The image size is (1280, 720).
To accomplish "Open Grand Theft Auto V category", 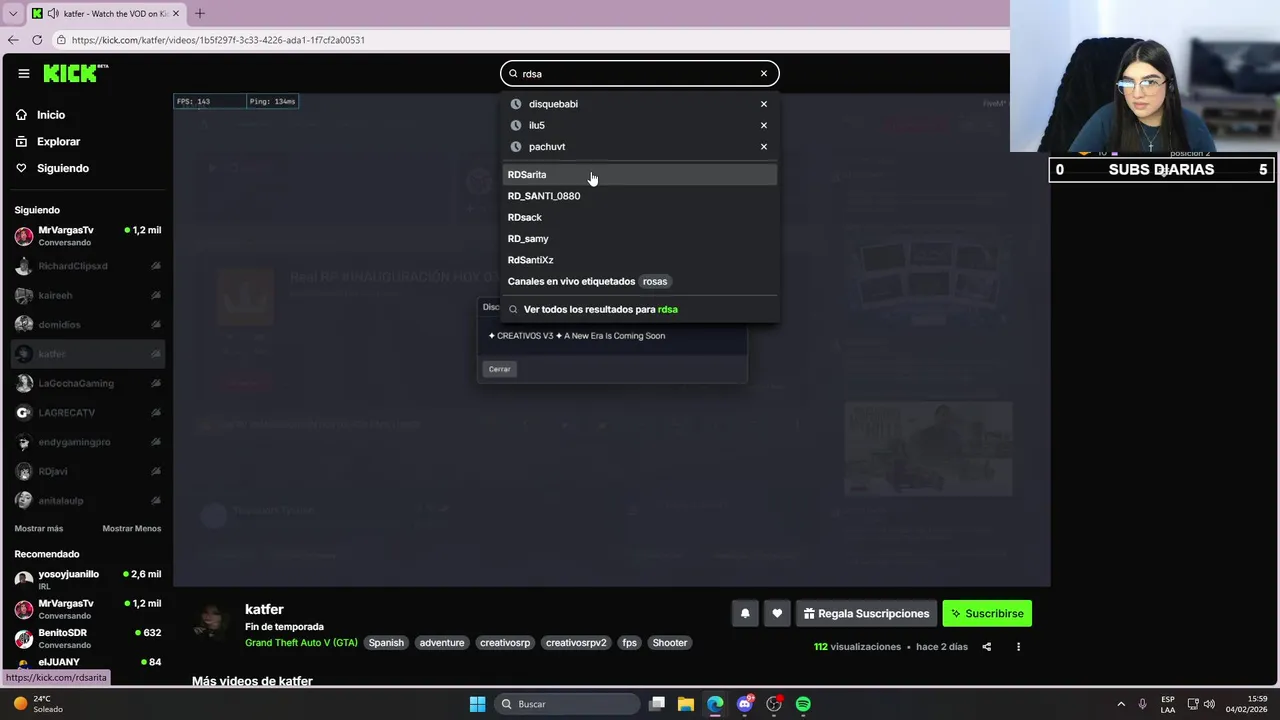I will [x=301, y=643].
